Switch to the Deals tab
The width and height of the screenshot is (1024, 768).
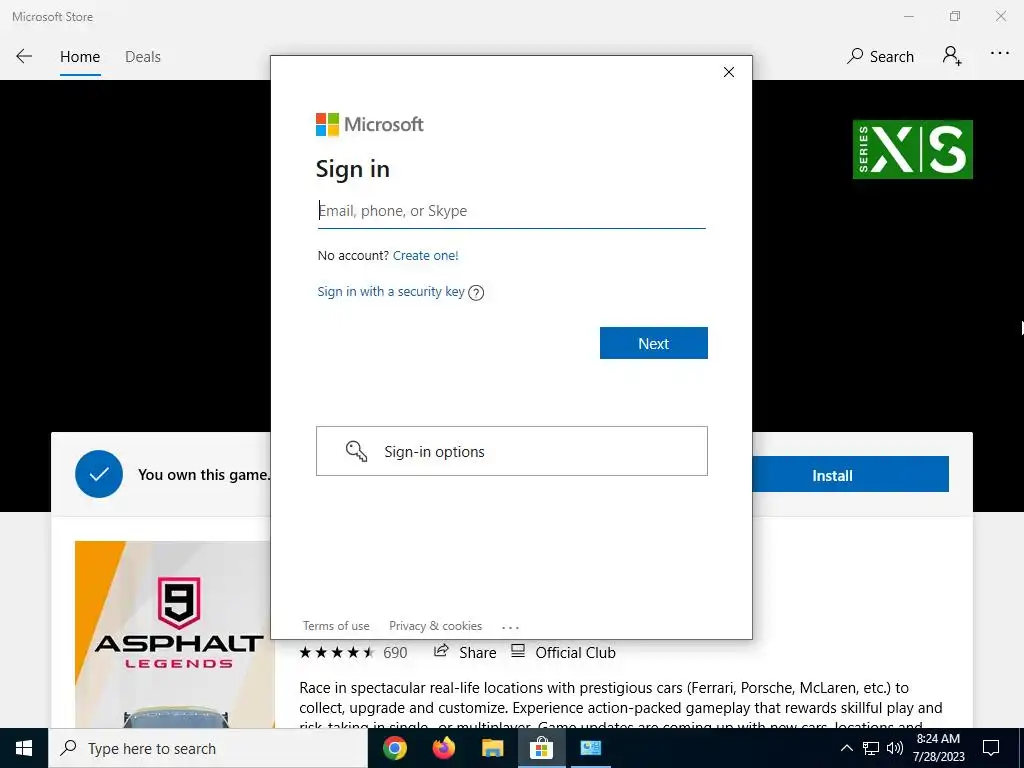[x=142, y=57]
